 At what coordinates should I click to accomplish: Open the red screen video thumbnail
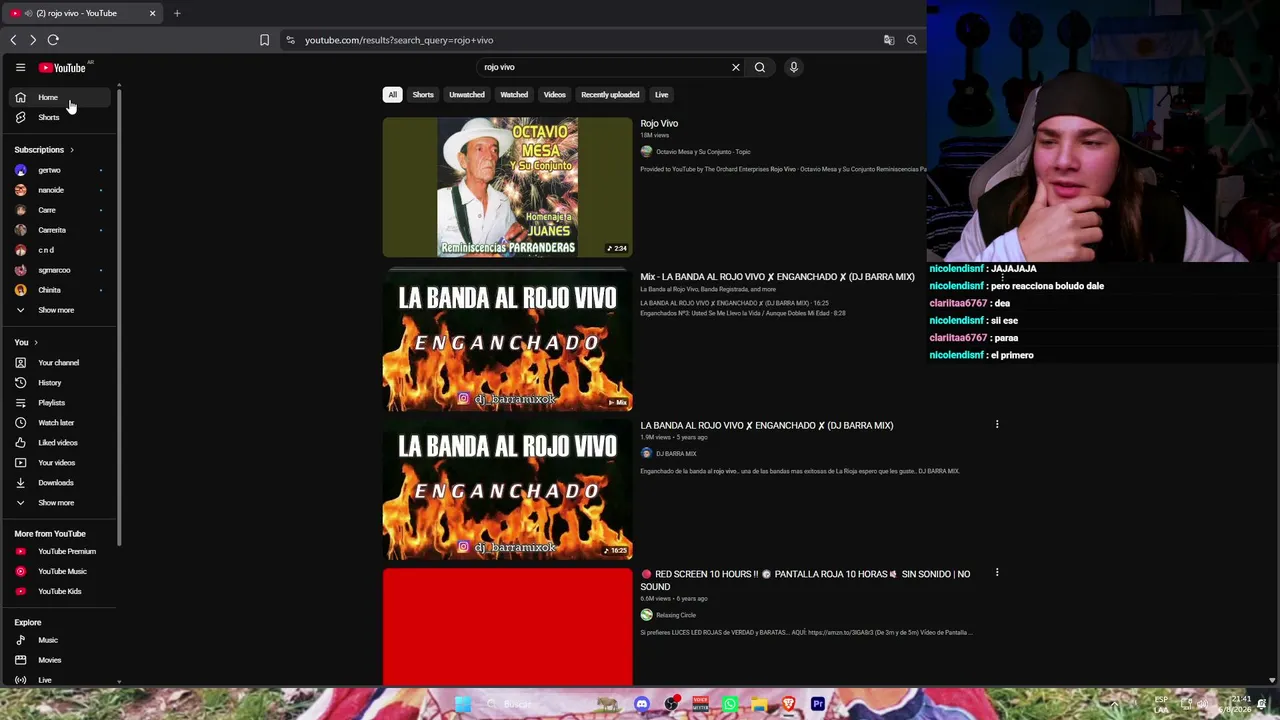tap(508, 627)
